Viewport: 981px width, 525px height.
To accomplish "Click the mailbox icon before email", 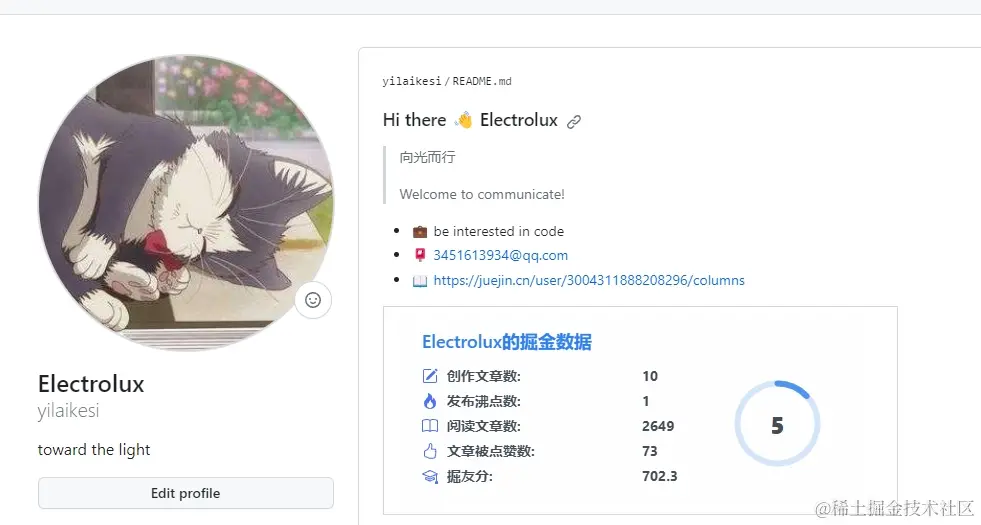I will click(x=420, y=255).
